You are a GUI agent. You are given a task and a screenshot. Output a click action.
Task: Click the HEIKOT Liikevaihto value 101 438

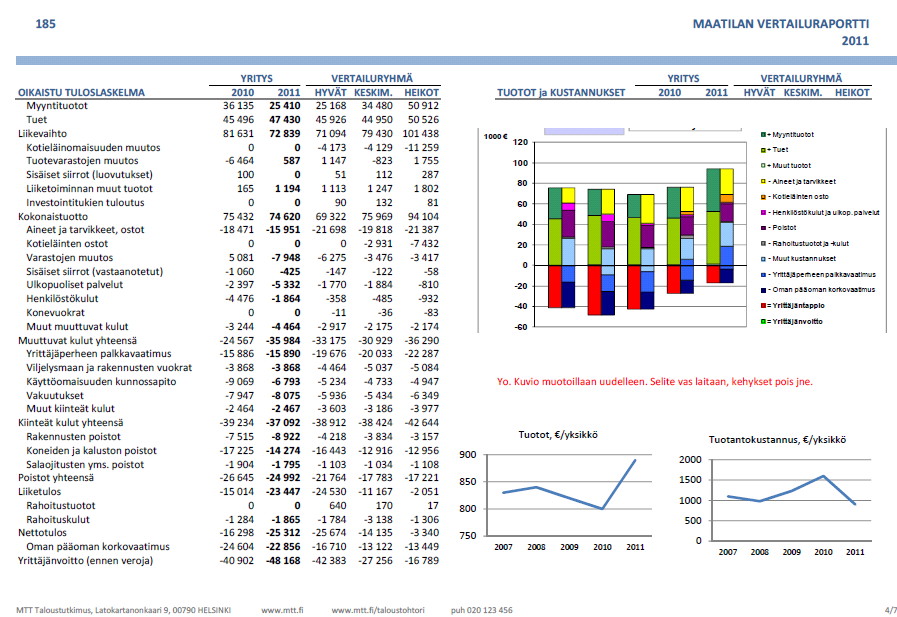tap(420, 134)
